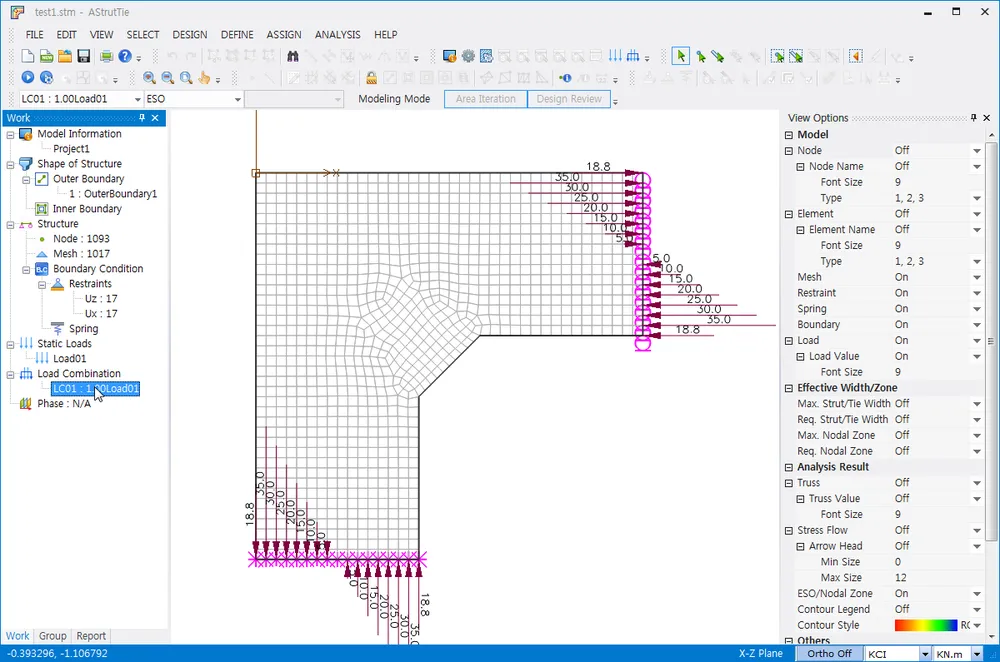Select the 1 : OuterBoundary1 tree item
Screen dimensions: 1000x662
[113, 194]
